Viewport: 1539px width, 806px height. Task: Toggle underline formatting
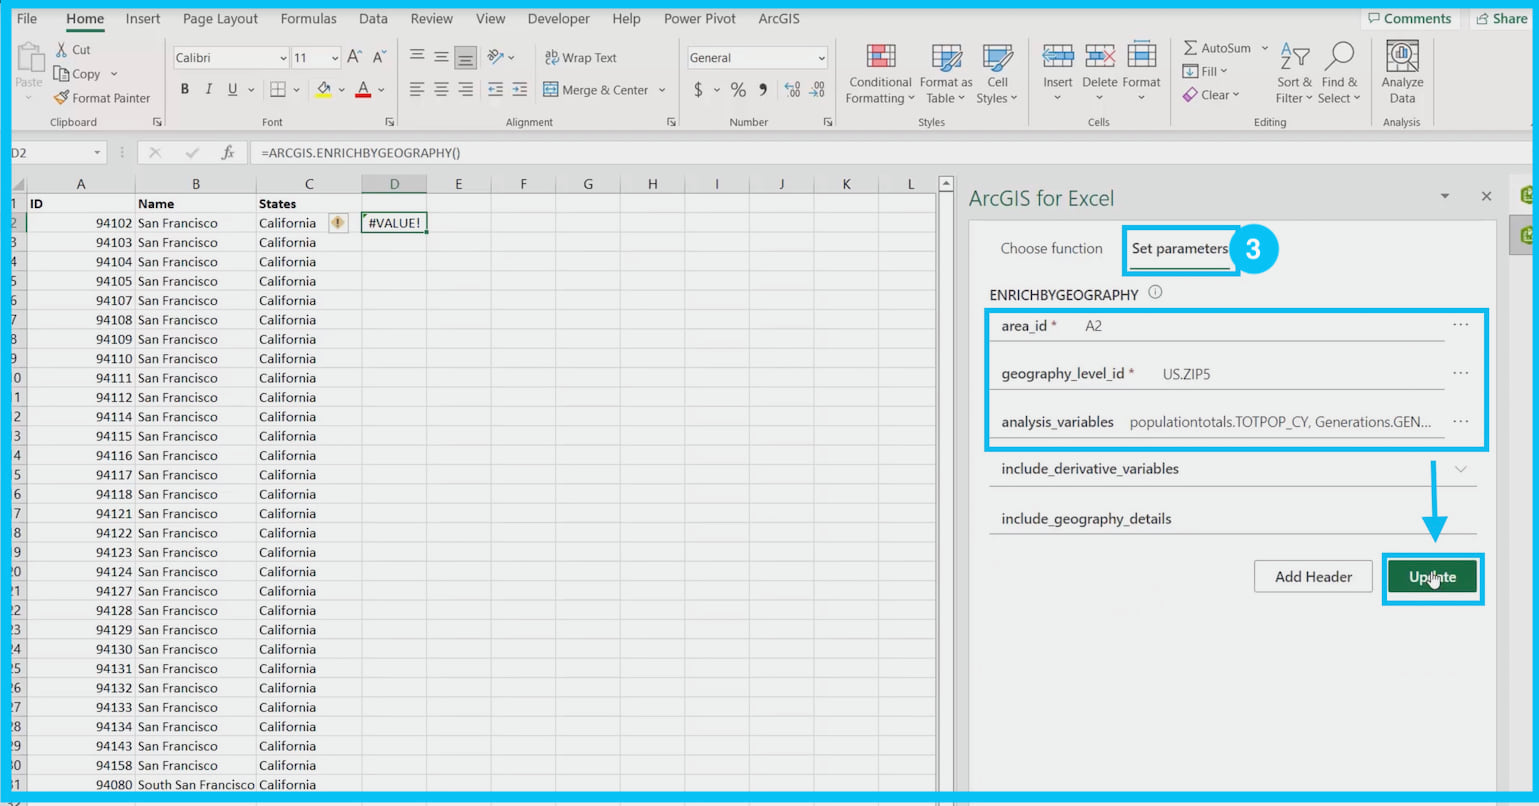click(x=232, y=89)
